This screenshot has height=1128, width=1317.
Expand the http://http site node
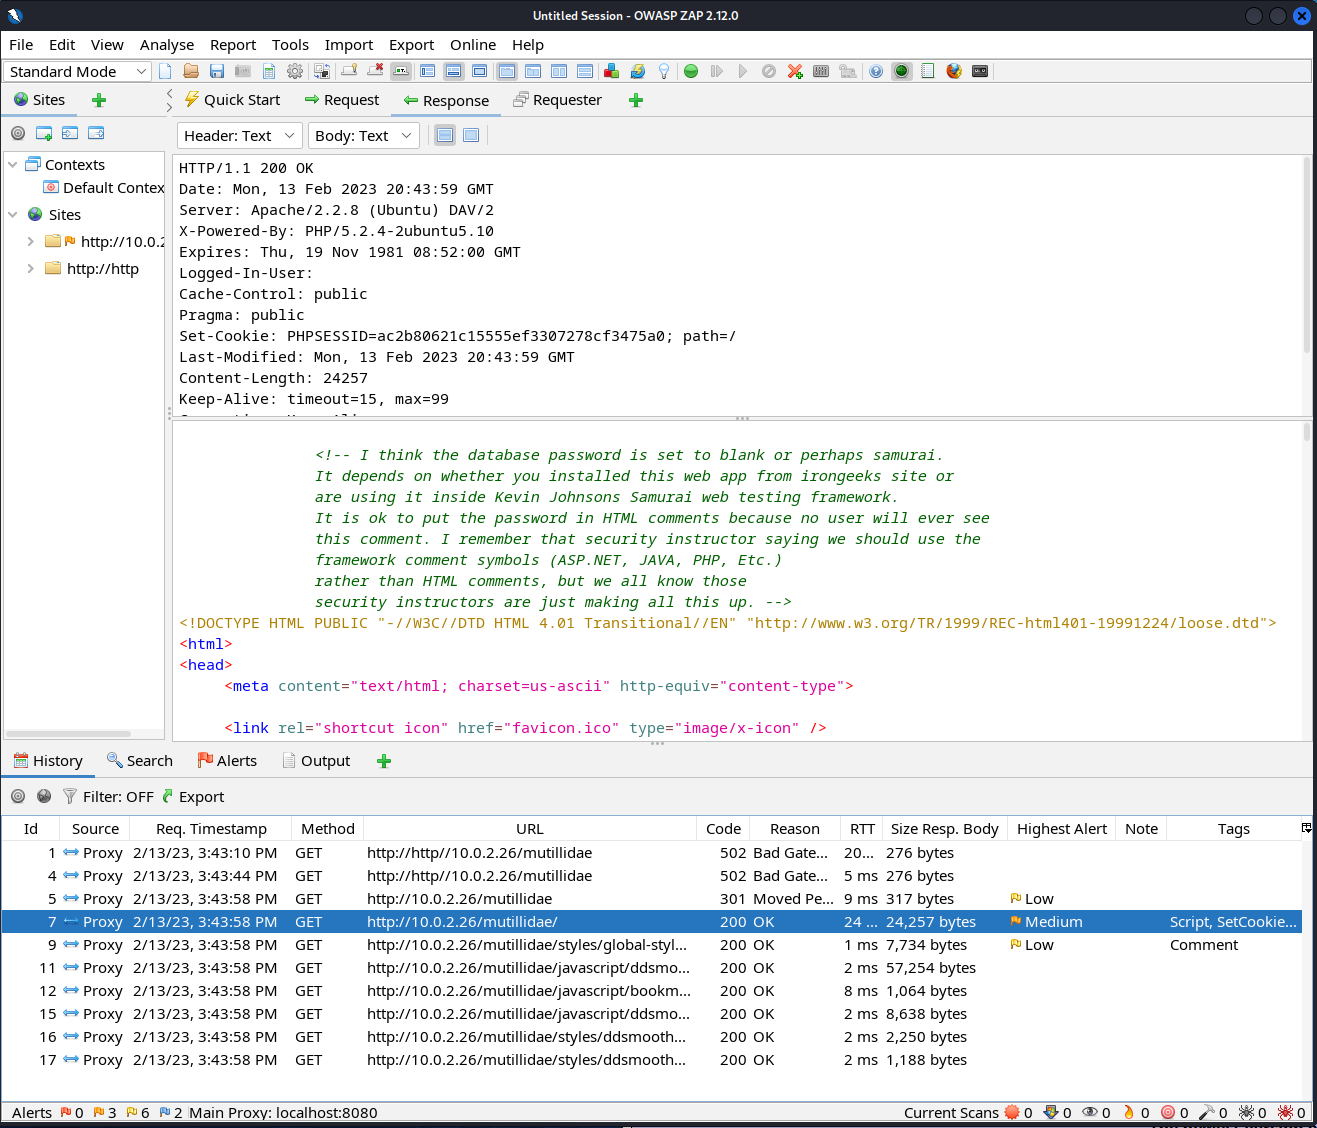[30, 269]
